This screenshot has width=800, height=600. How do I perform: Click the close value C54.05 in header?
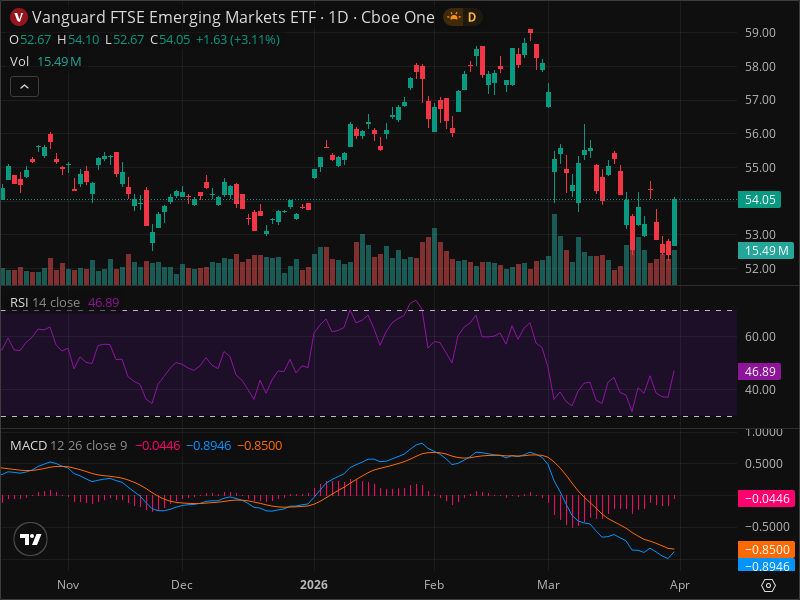coord(170,40)
